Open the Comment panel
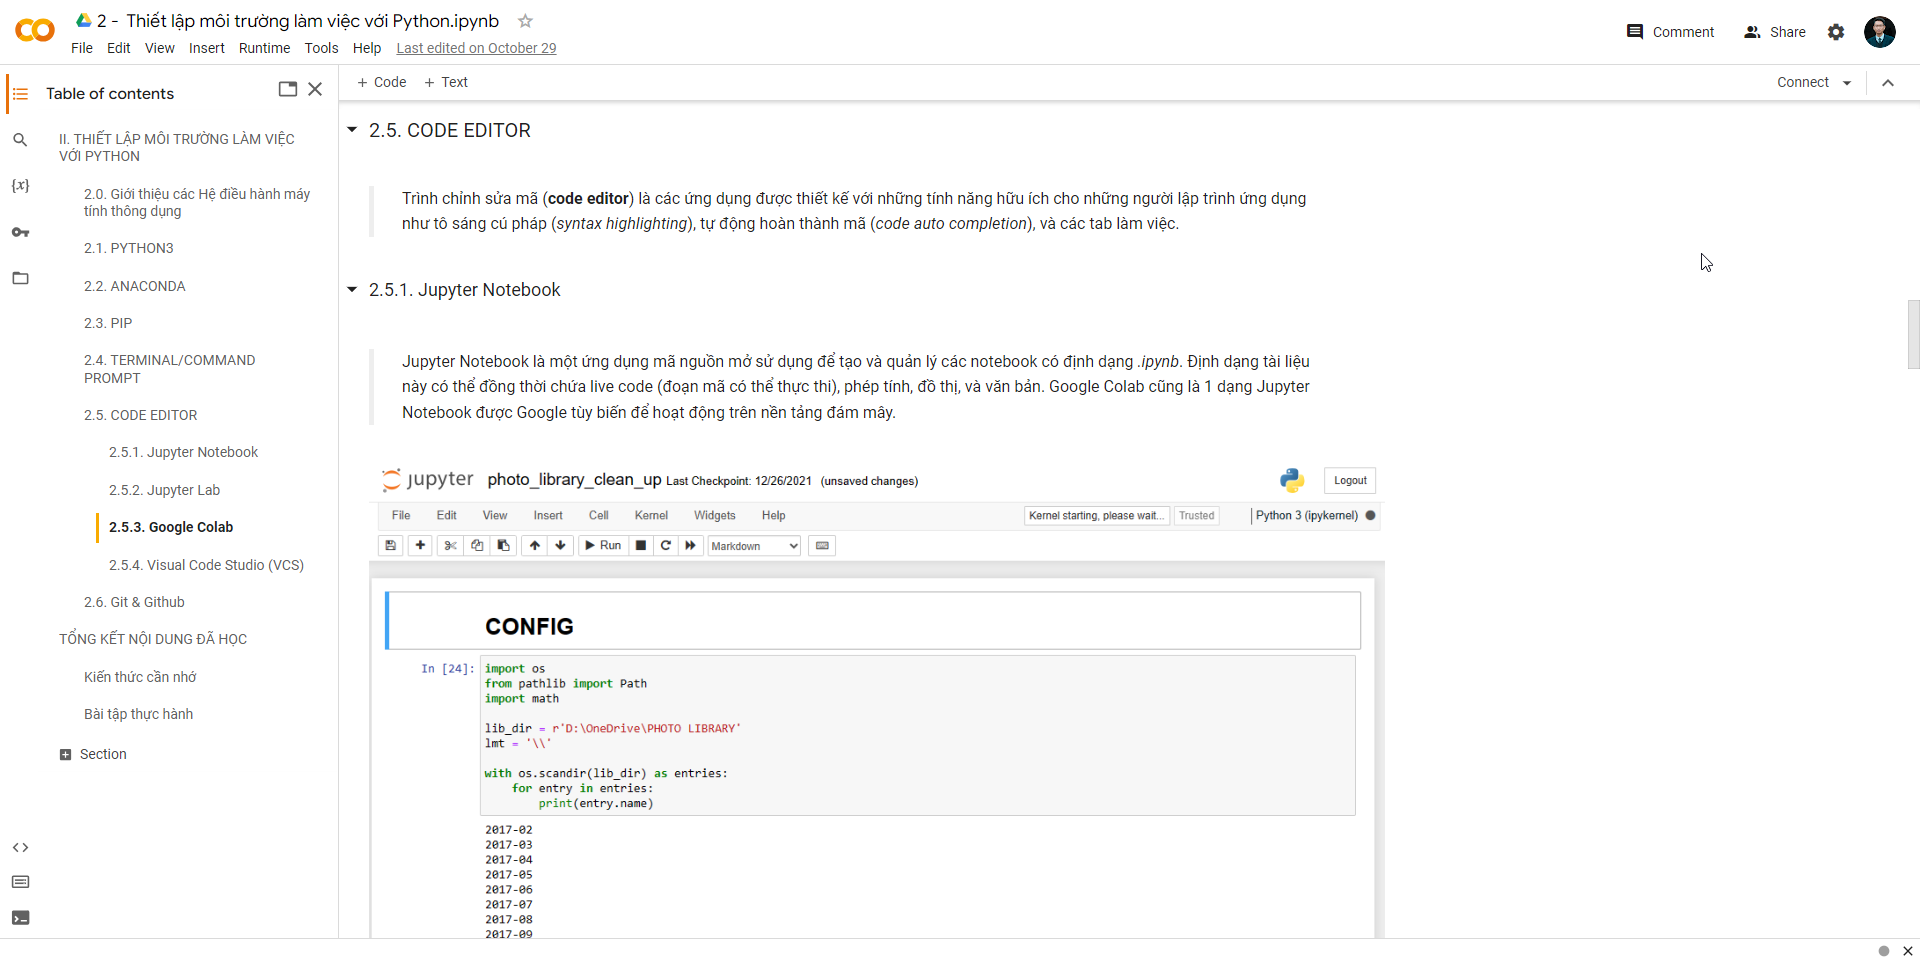 click(1669, 32)
